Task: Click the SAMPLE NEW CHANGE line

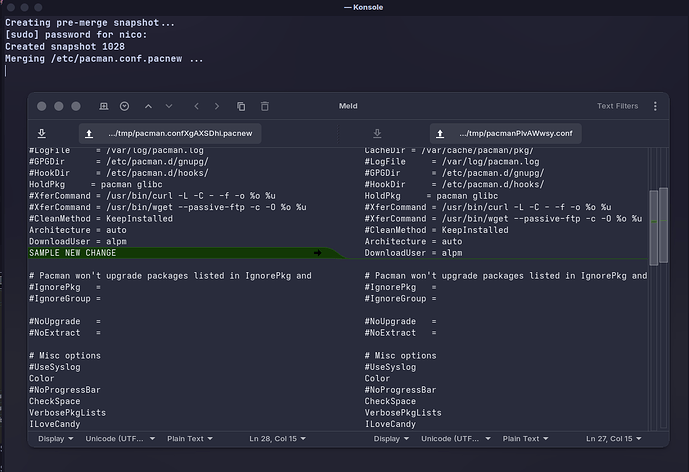Action: [73, 253]
